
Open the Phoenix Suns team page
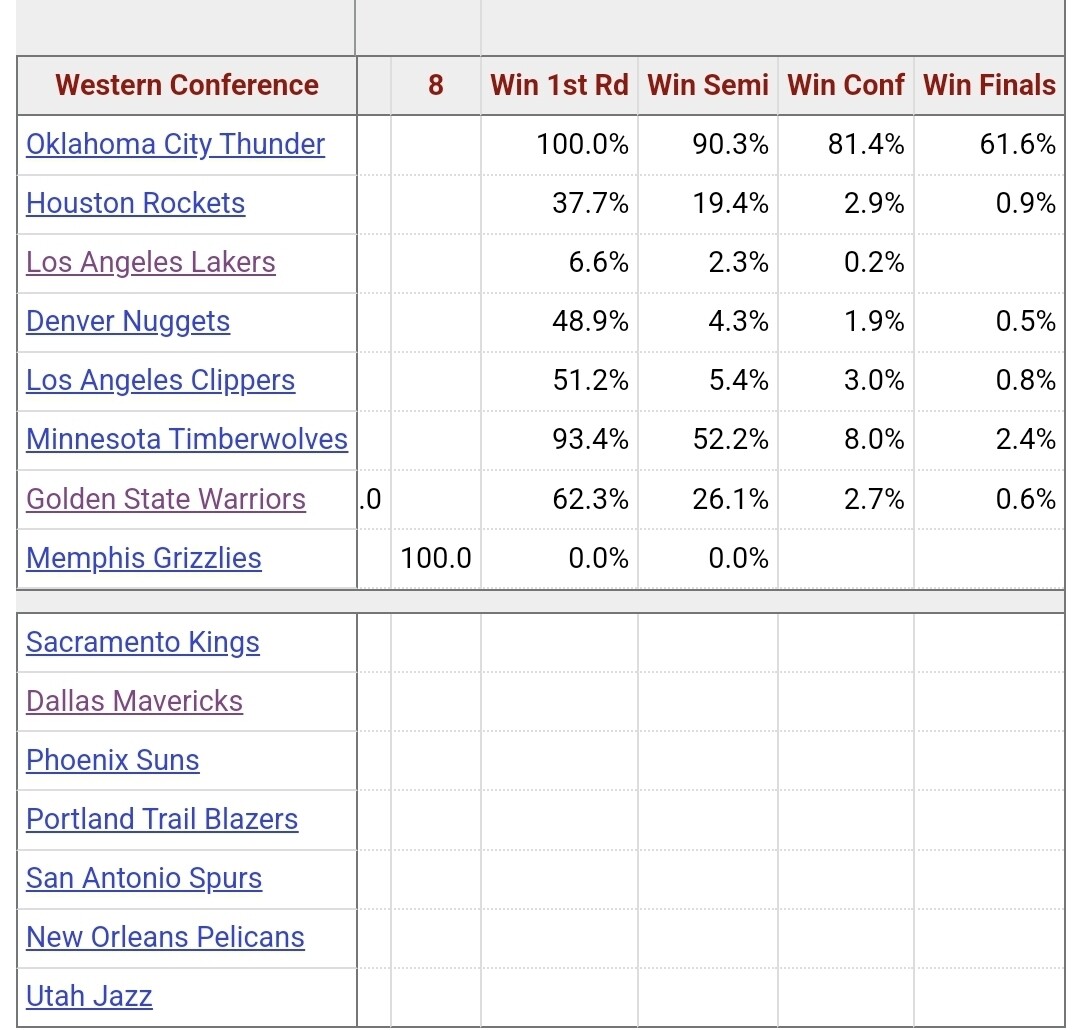pos(113,760)
